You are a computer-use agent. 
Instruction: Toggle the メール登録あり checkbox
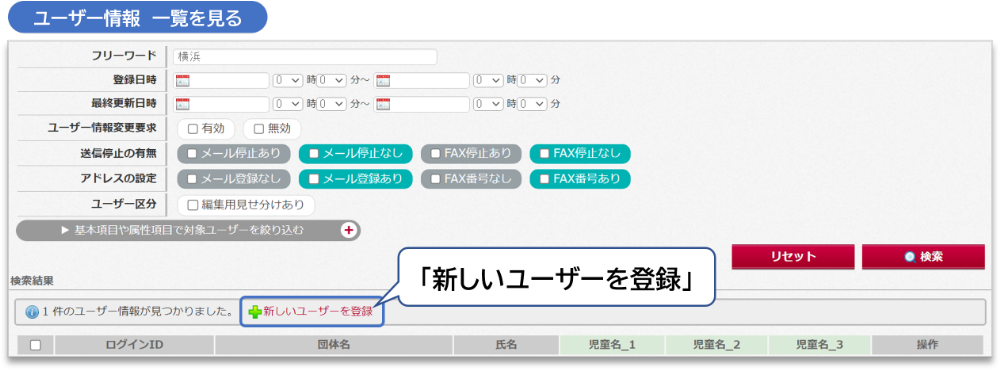coord(313,179)
